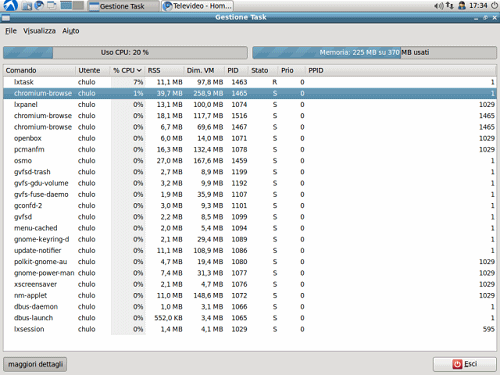Image resolution: width=500 pixels, height=375 pixels.
Task: Select the lxpanel process row
Action: click(250, 105)
